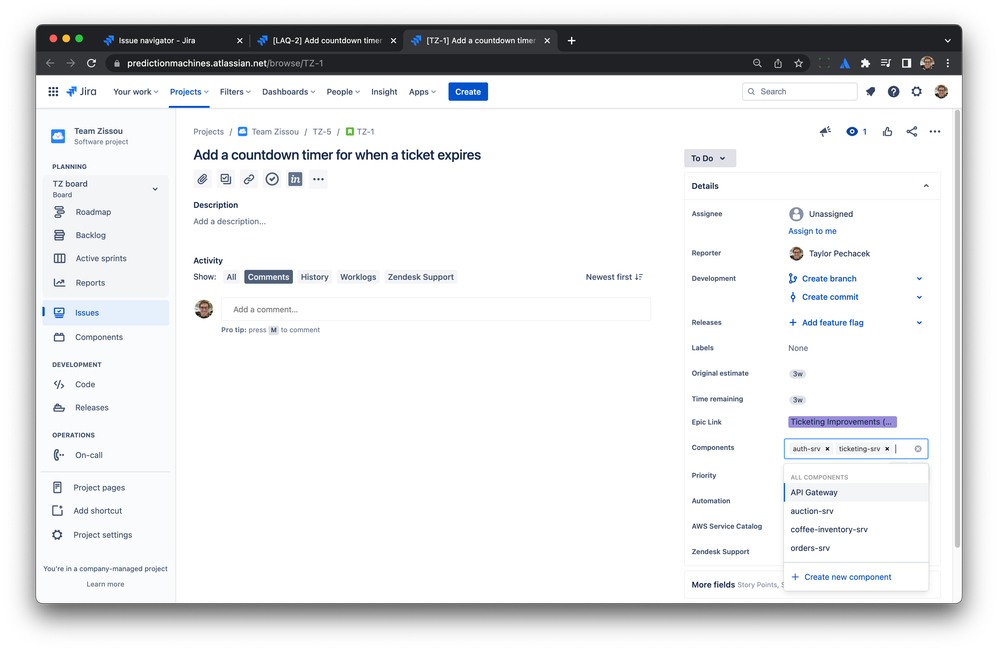Click the Jira logo
This screenshot has height=651, width=998.
81,92
